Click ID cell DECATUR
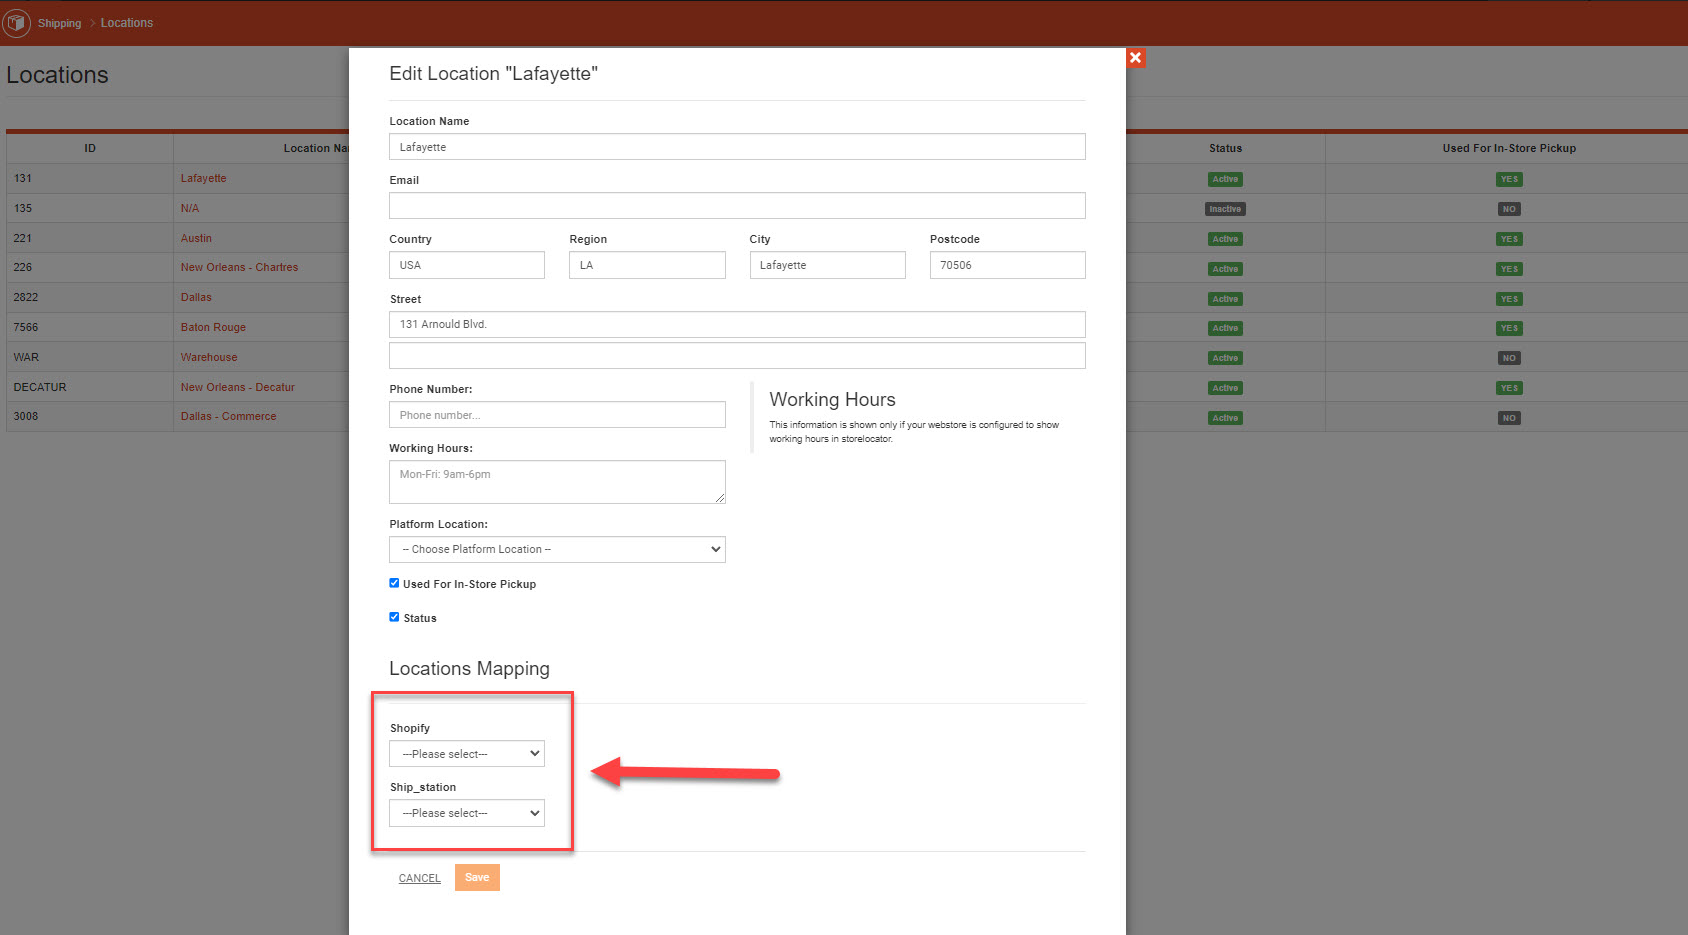This screenshot has height=935, width=1688. (40, 387)
